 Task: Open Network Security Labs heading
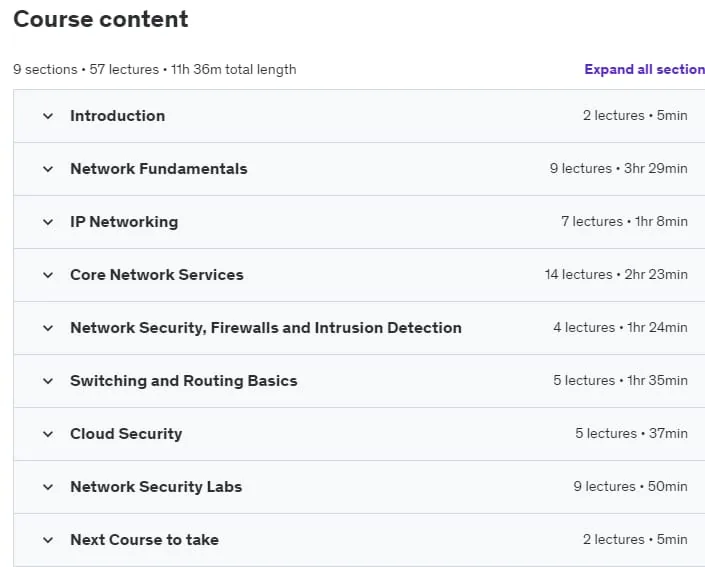[156, 487]
